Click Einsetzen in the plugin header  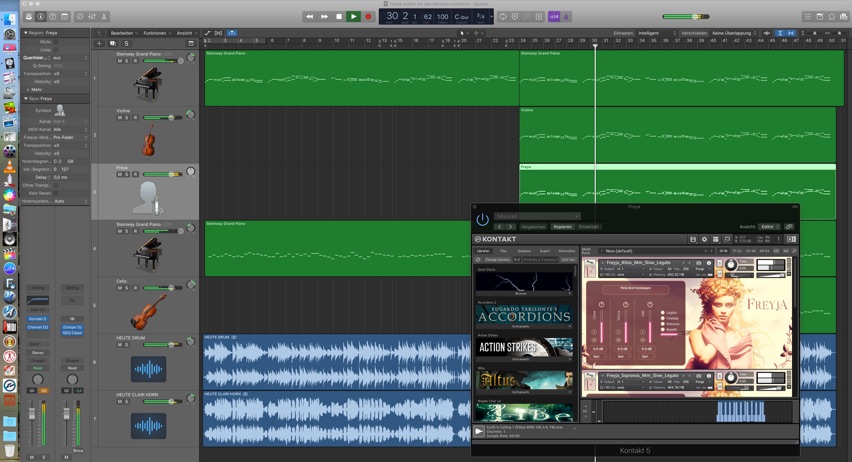point(588,227)
